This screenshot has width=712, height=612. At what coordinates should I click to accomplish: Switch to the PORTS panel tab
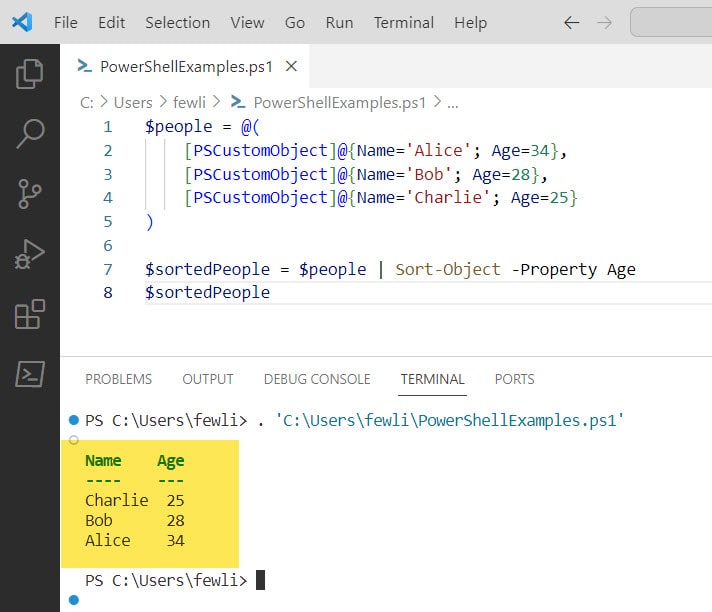point(514,379)
